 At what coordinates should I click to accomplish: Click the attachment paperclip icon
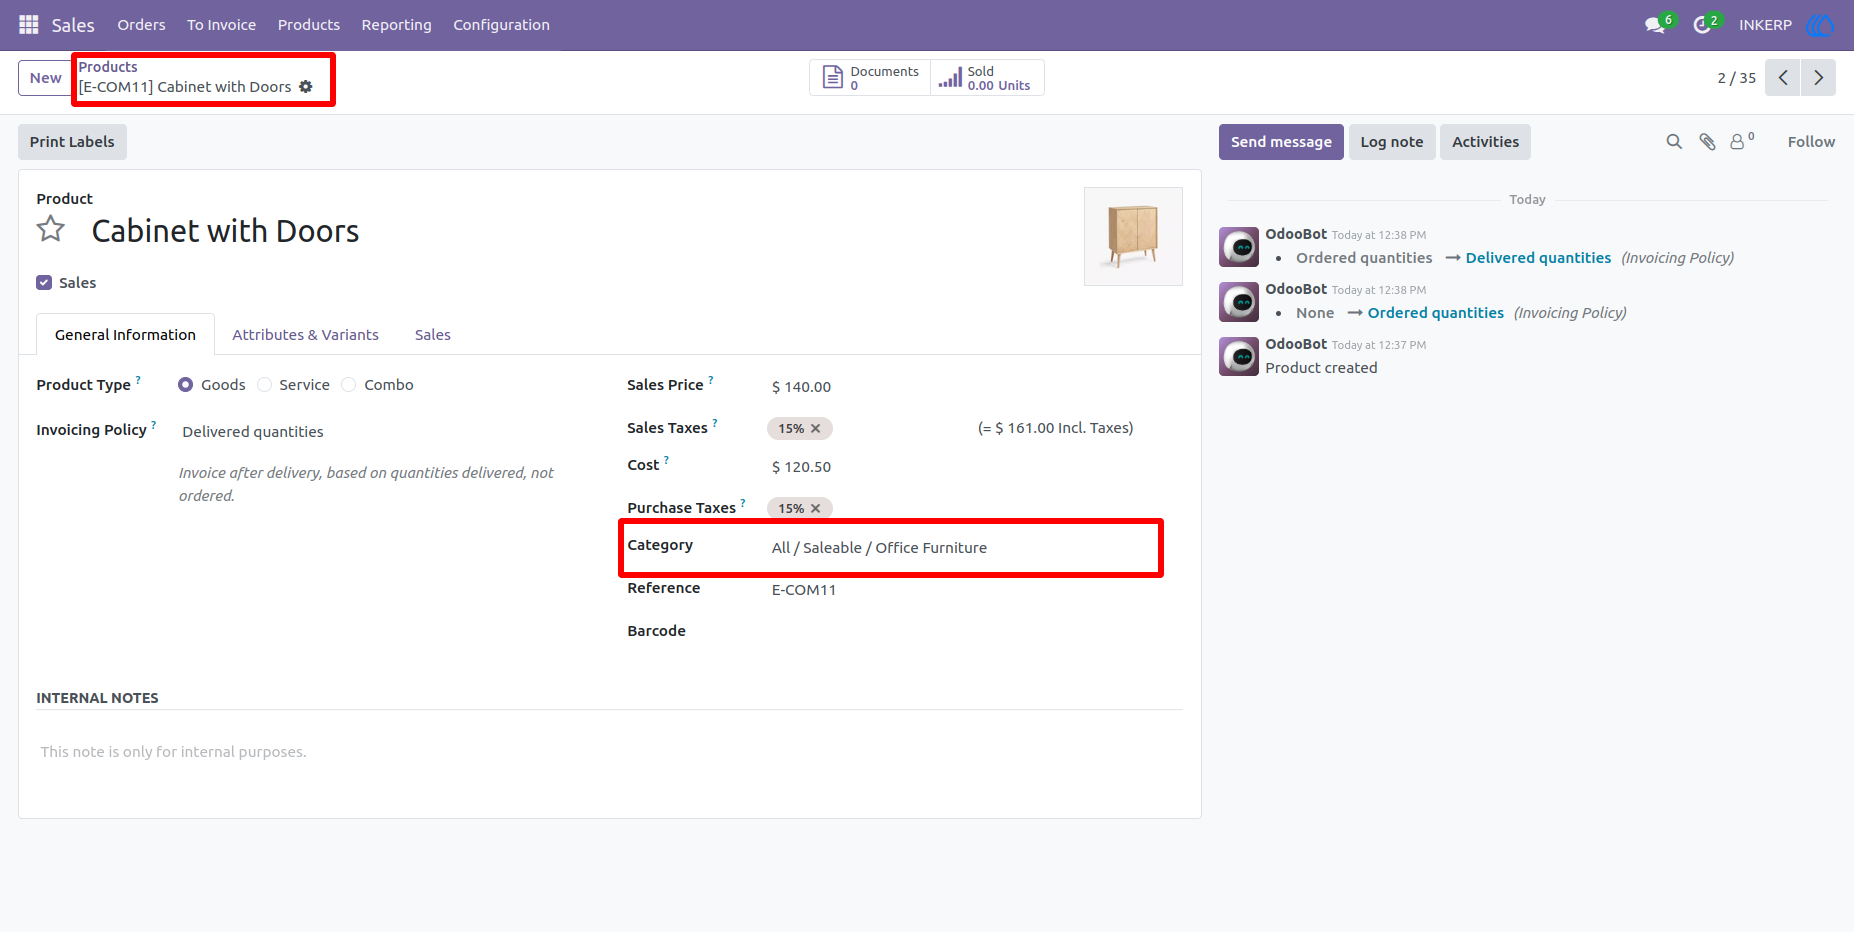click(x=1708, y=142)
